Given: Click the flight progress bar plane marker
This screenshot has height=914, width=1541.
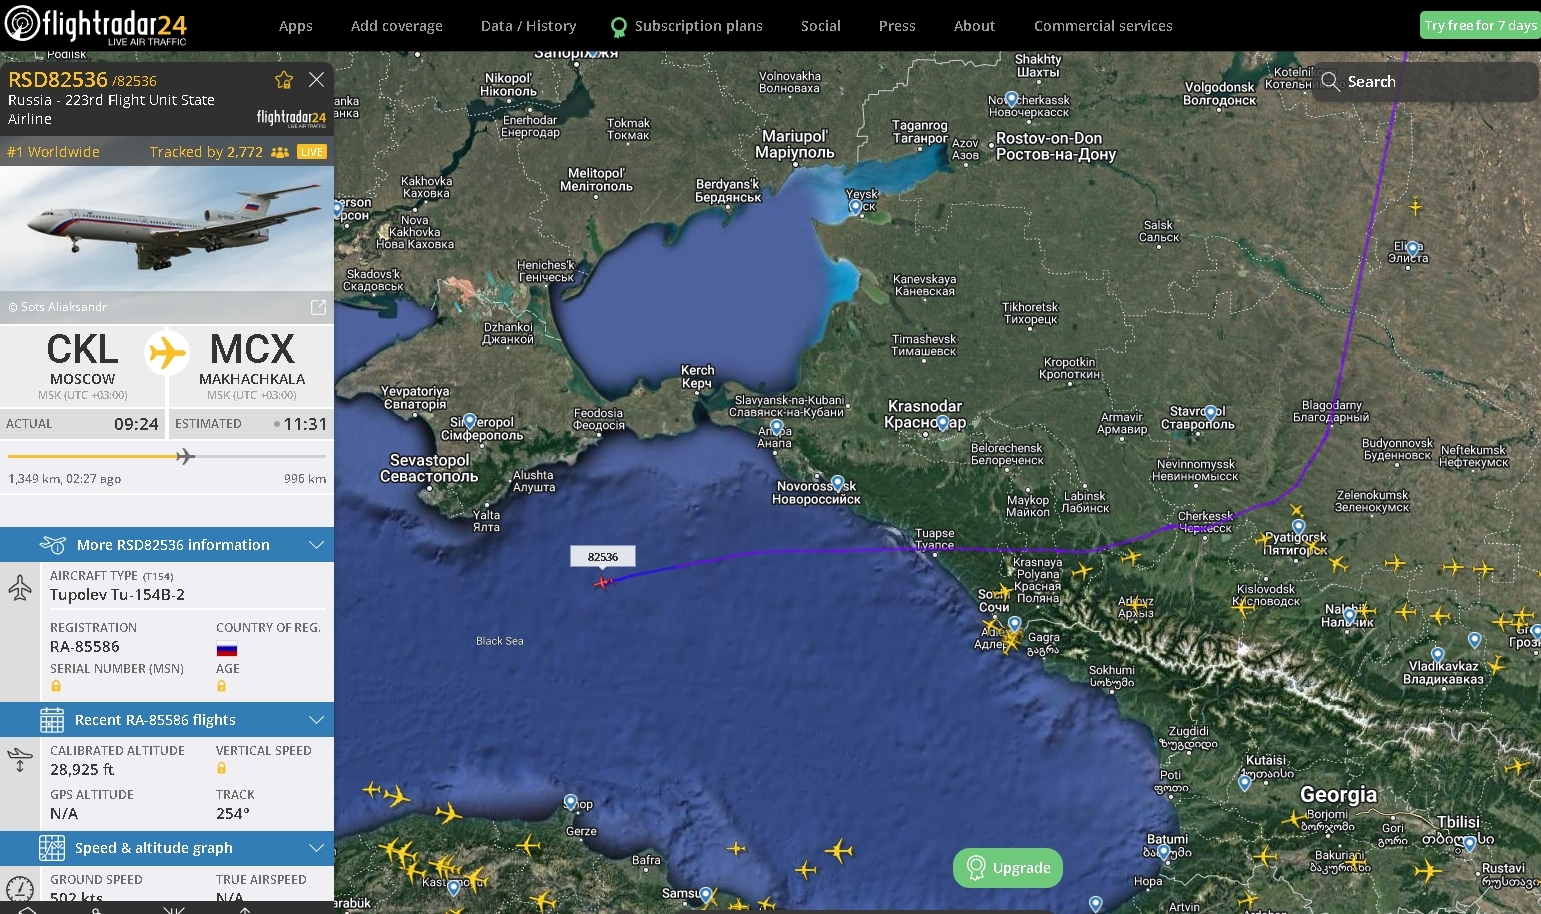Looking at the screenshot, I should (185, 456).
